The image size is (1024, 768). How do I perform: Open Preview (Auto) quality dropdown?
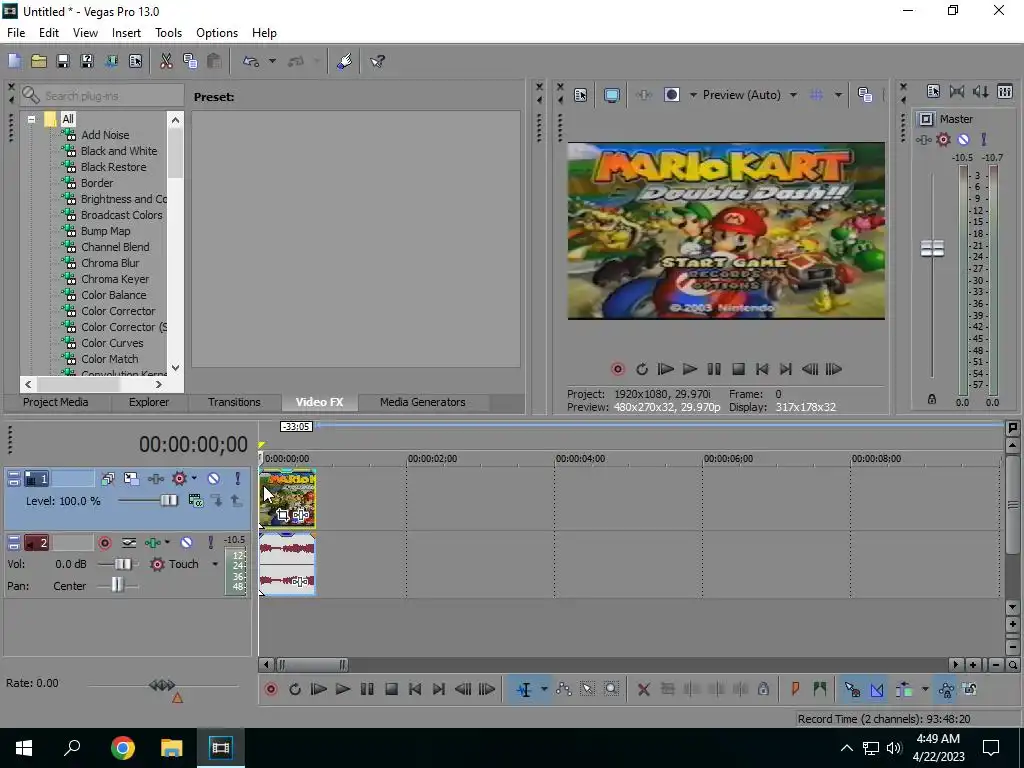pos(793,95)
